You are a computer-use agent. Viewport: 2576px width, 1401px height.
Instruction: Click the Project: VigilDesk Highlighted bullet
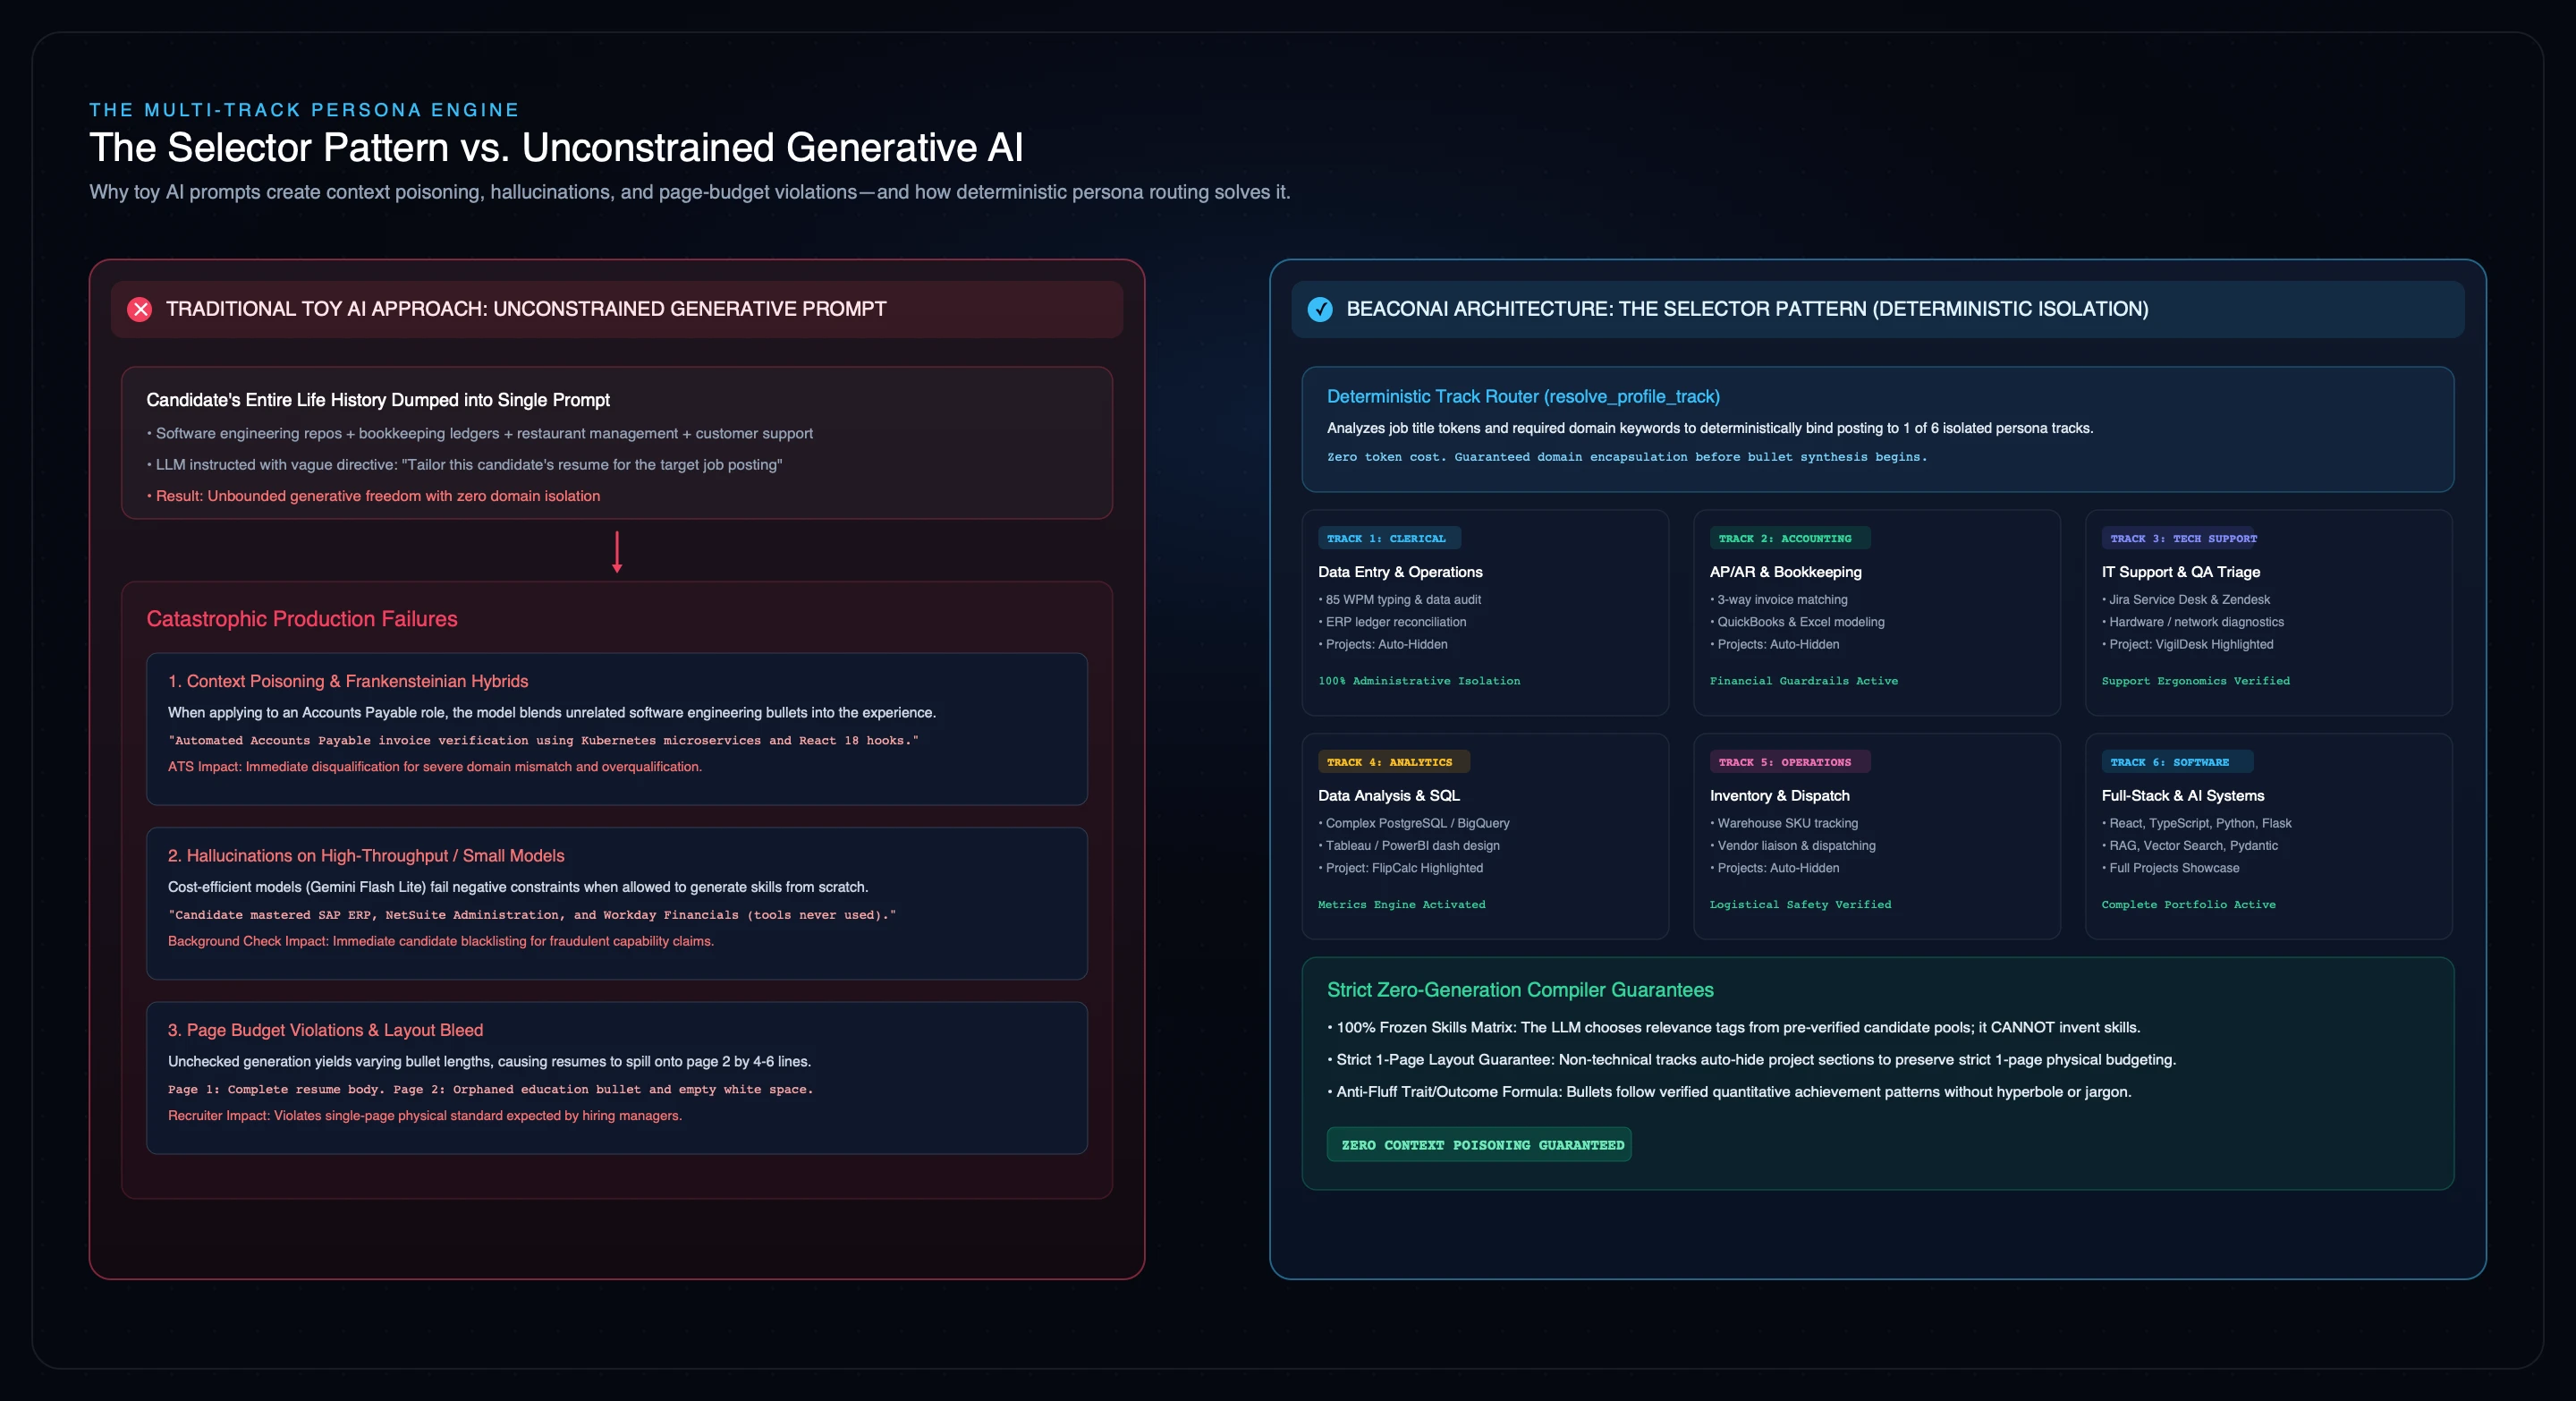tap(2187, 645)
